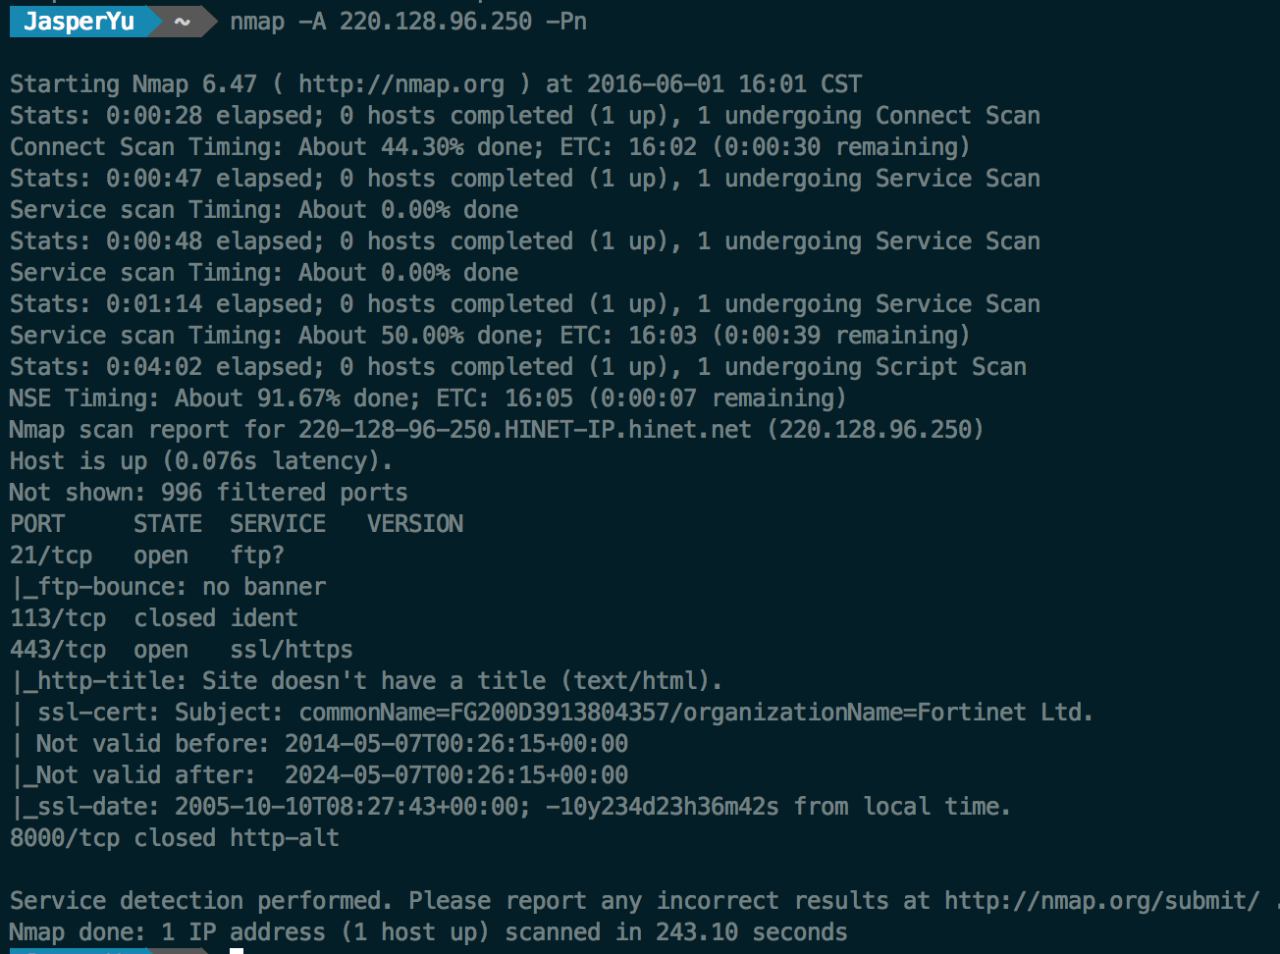Click the SERVICE column header

tap(277, 524)
